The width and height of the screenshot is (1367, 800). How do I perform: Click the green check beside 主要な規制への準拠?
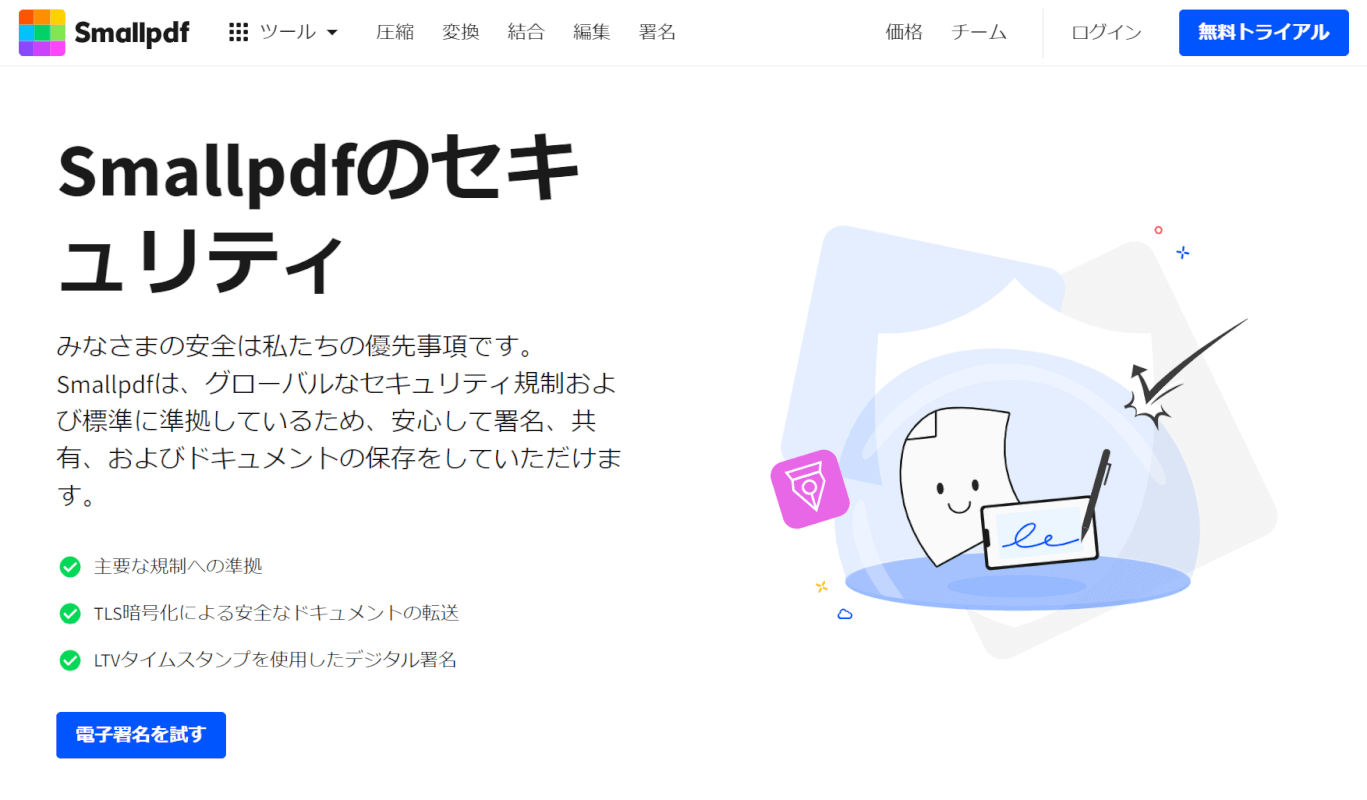(70, 567)
